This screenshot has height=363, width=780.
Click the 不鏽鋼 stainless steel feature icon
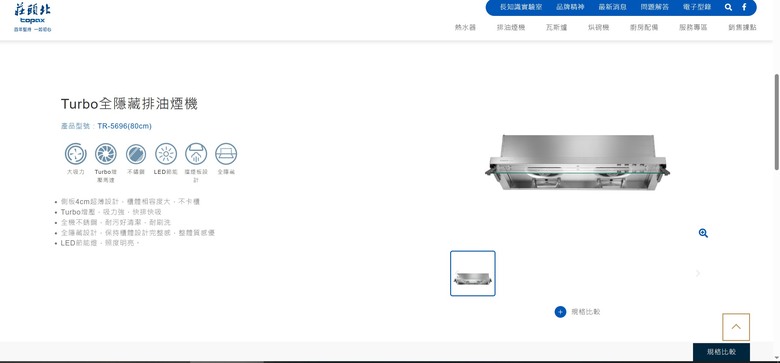click(136, 154)
